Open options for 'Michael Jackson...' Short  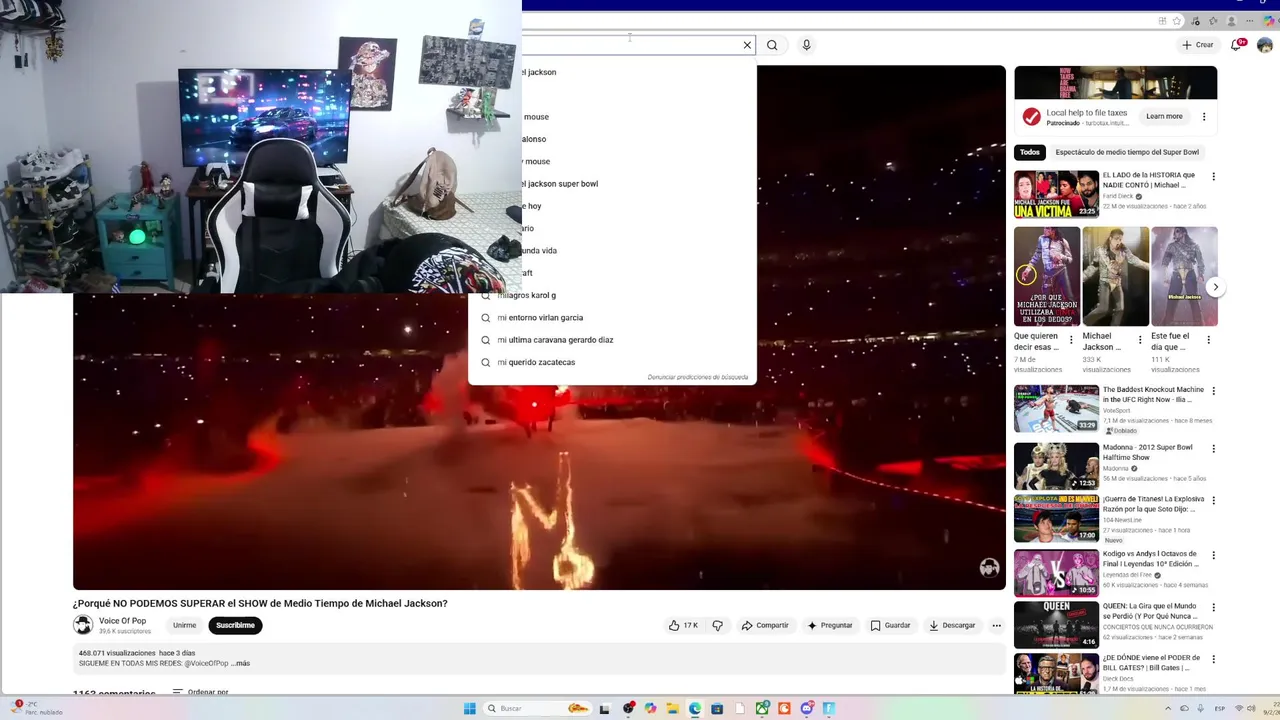pos(1140,340)
